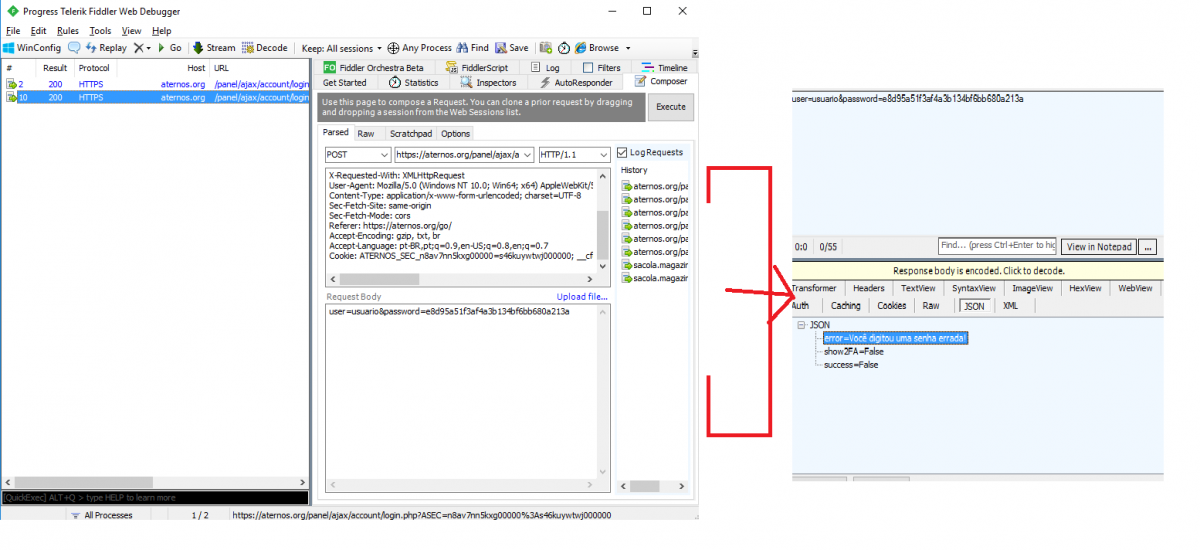Open the Tools menu
This screenshot has height=550, width=1200.
[x=100, y=31]
